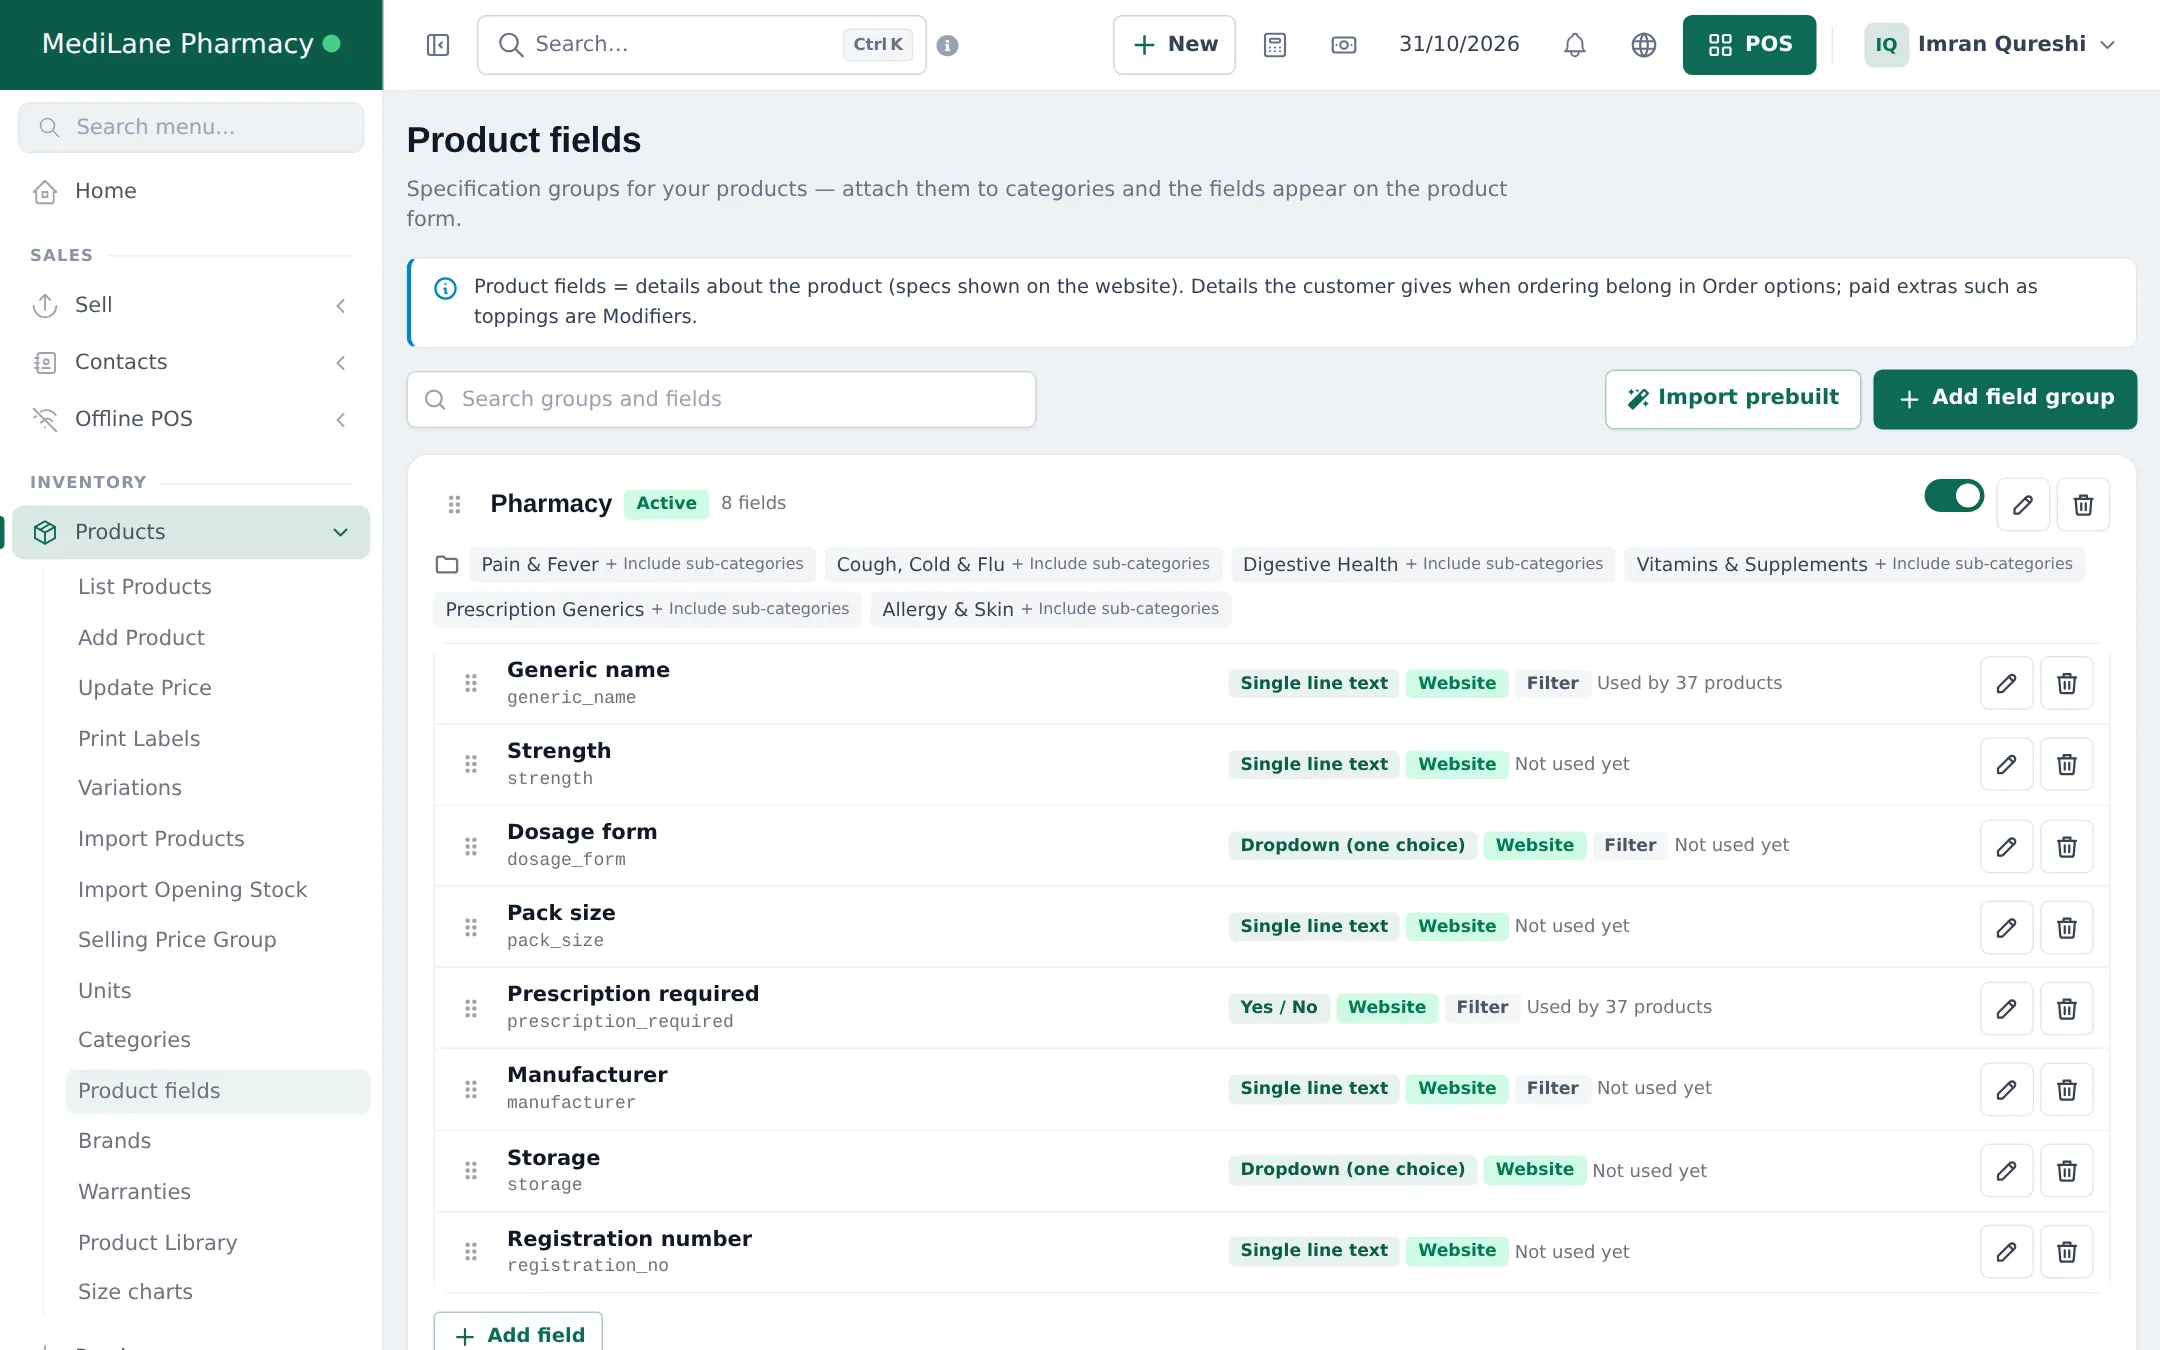Delete the Storage field
The image size is (2160, 1350).
[2067, 1170]
